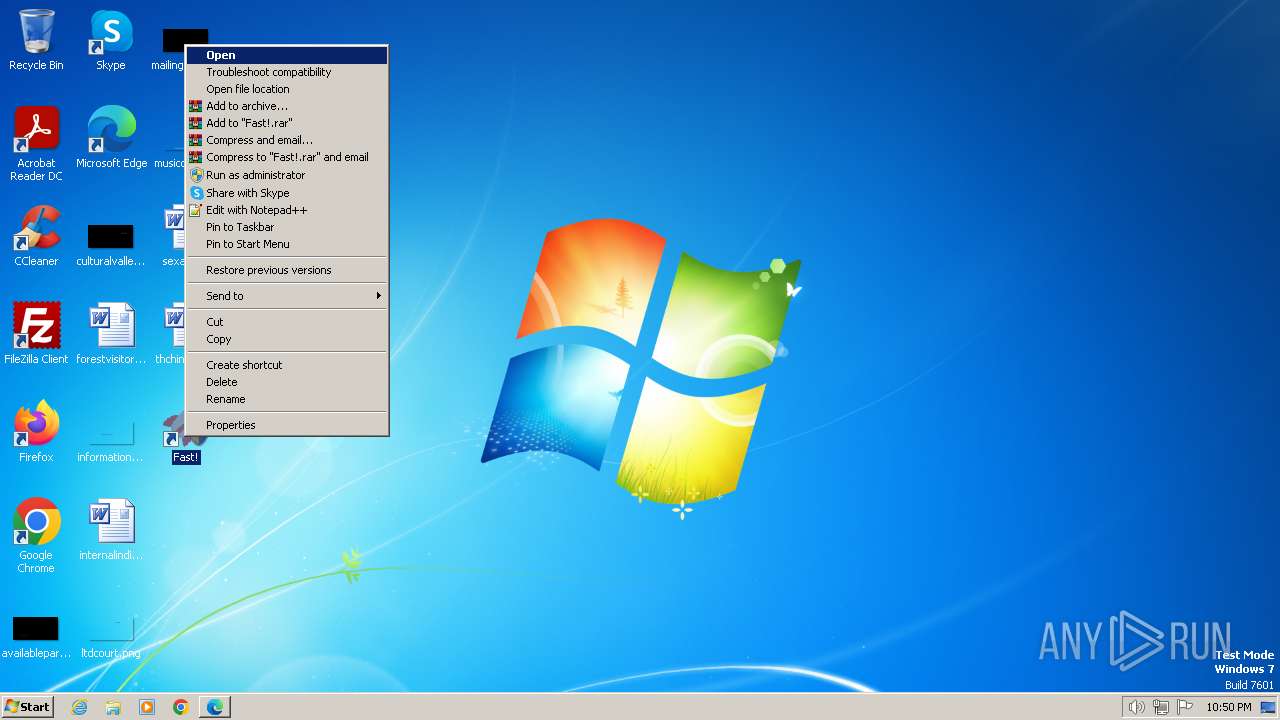This screenshot has height=720, width=1280.
Task: Open Windows Explorer from the taskbar
Action: [113, 707]
